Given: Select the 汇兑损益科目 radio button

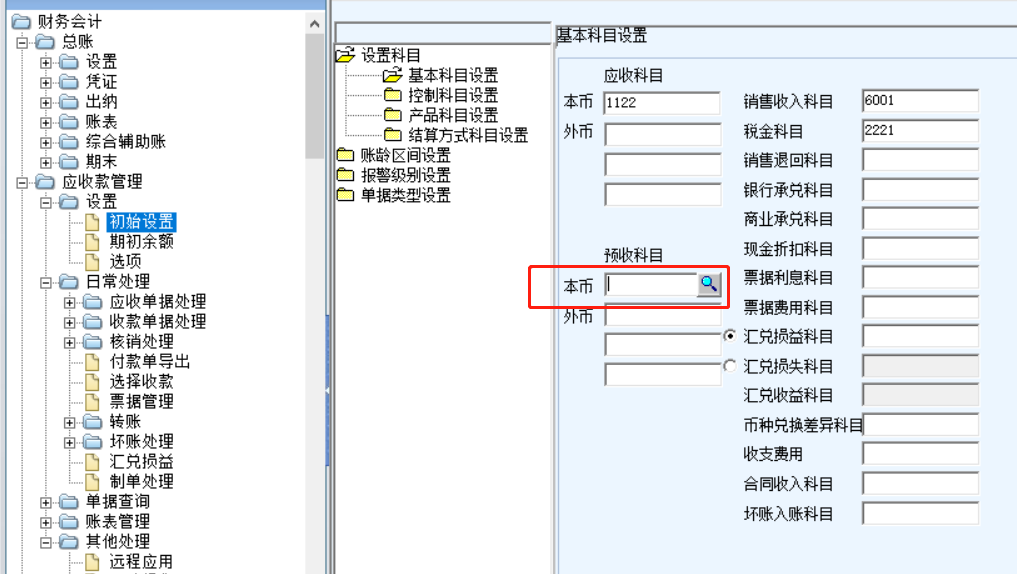Looking at the screenshot, I should (730, 336).
